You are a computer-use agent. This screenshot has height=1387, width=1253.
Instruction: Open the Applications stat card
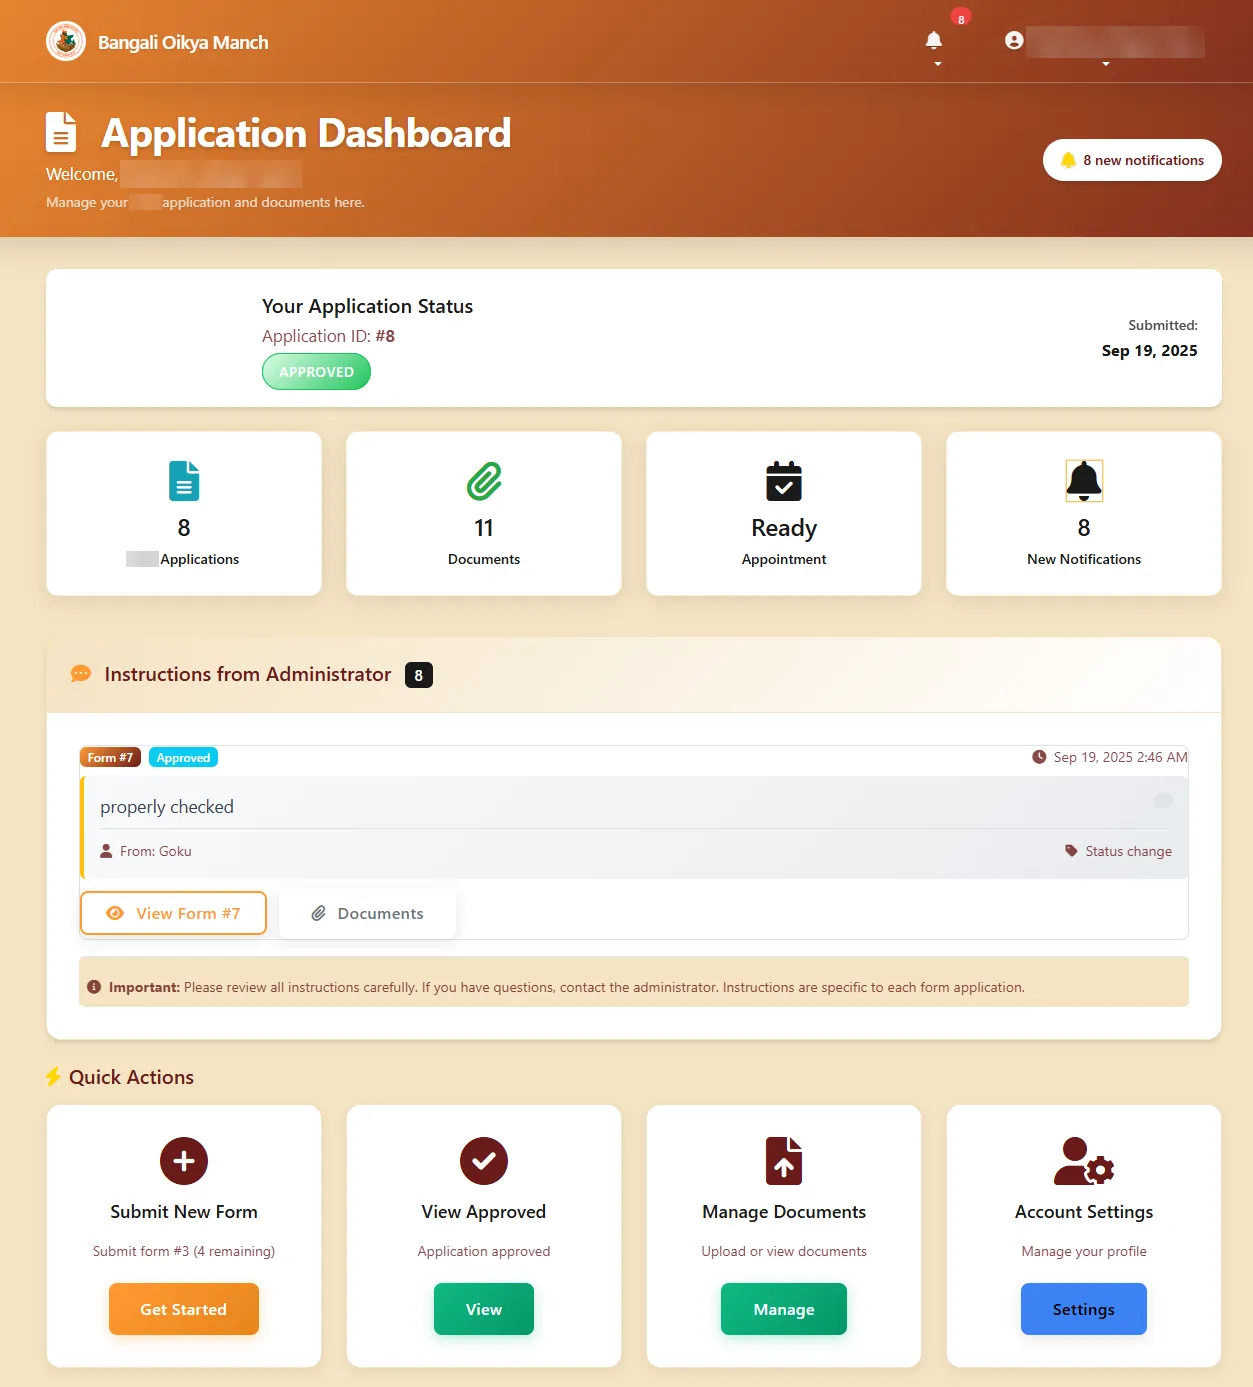184,514
